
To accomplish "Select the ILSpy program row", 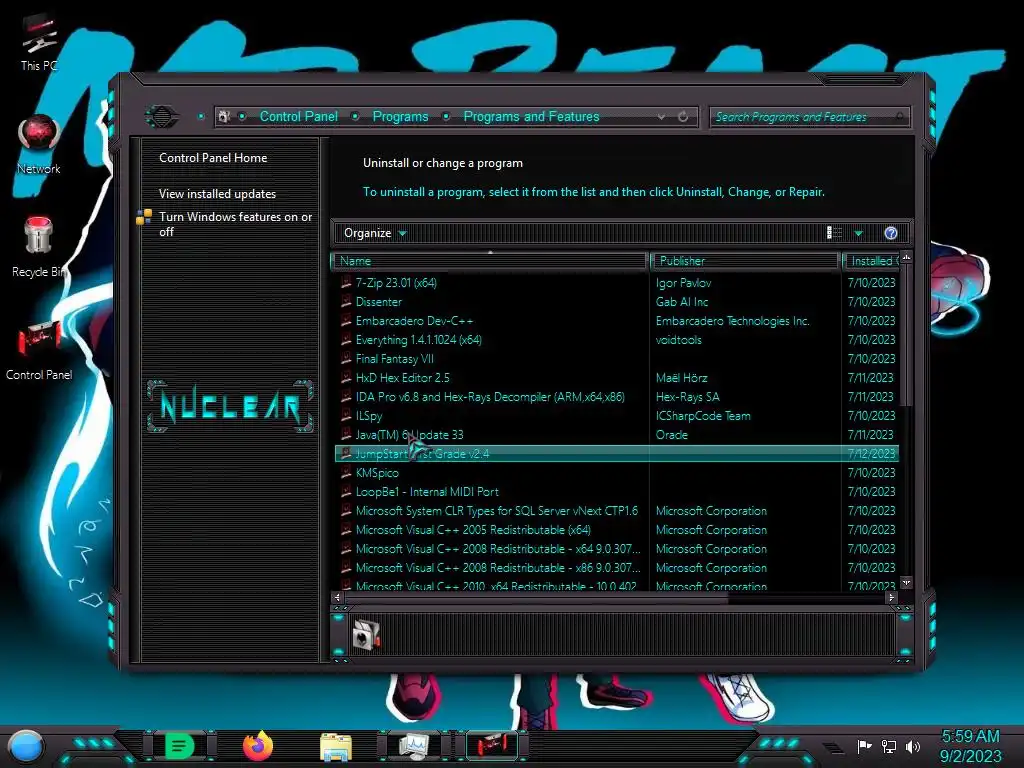I will 616,415.
